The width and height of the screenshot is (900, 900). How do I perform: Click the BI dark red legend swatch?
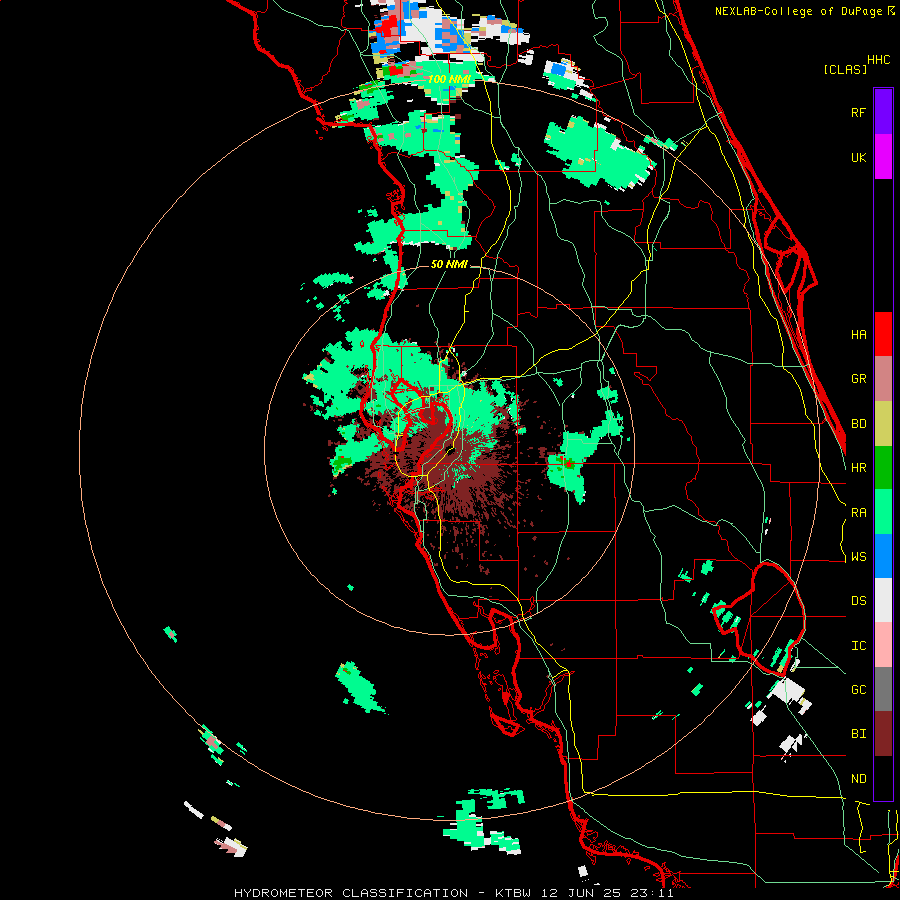pyautogui.click(x=883, y=734)
